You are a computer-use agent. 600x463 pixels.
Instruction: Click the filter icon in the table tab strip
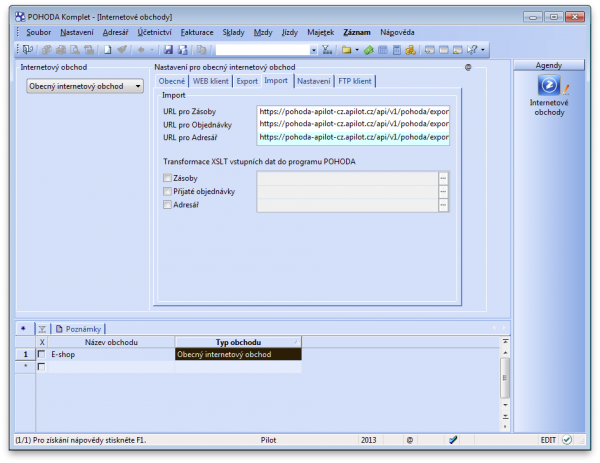point(42,329)
